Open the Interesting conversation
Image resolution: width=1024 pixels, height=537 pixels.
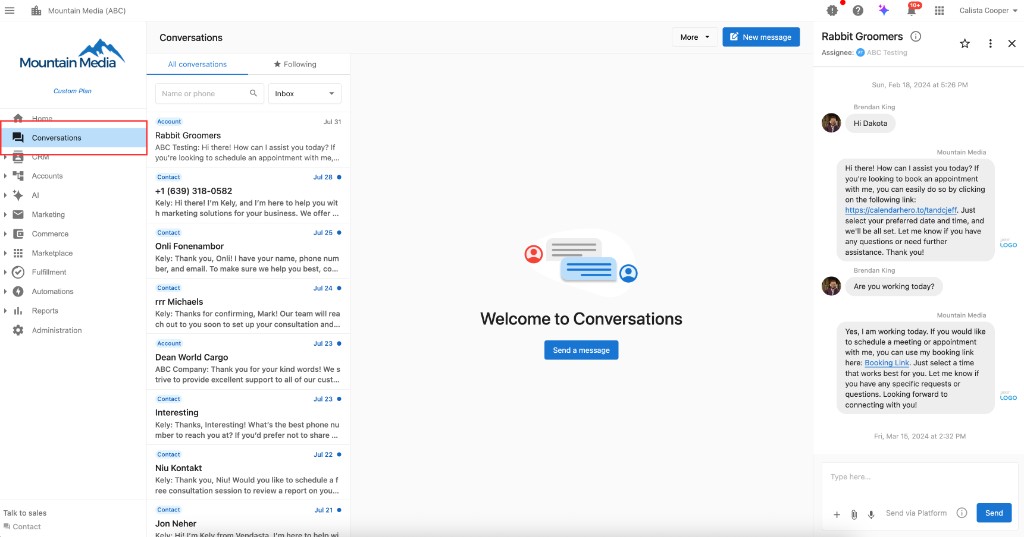(248, 417)
